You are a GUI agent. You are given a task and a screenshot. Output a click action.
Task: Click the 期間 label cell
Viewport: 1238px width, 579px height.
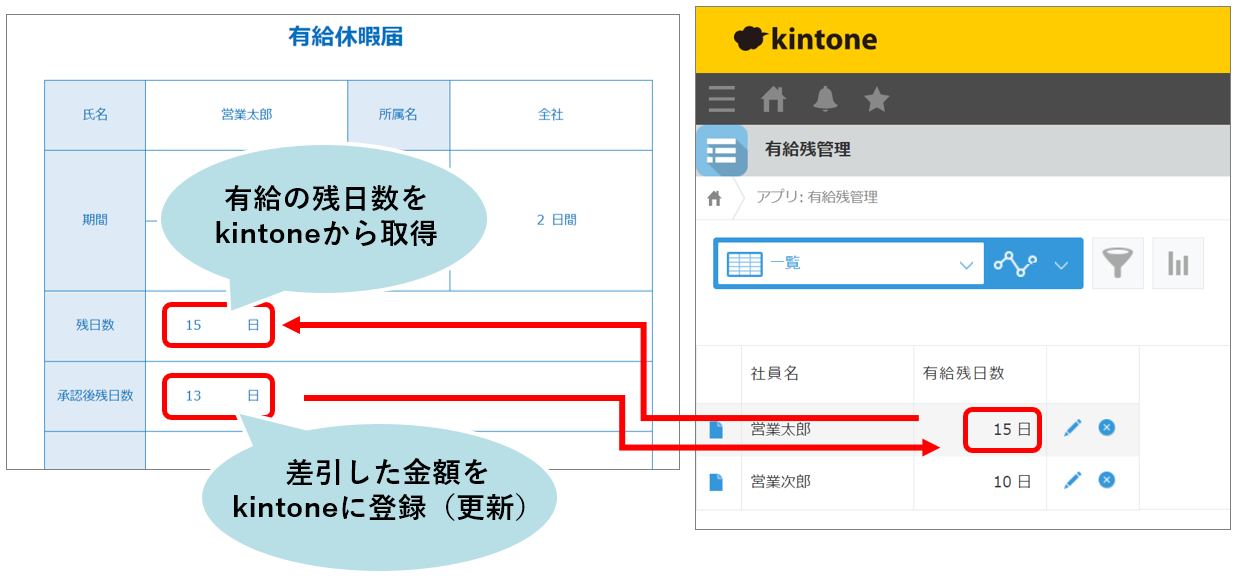[x=95, y=220]
